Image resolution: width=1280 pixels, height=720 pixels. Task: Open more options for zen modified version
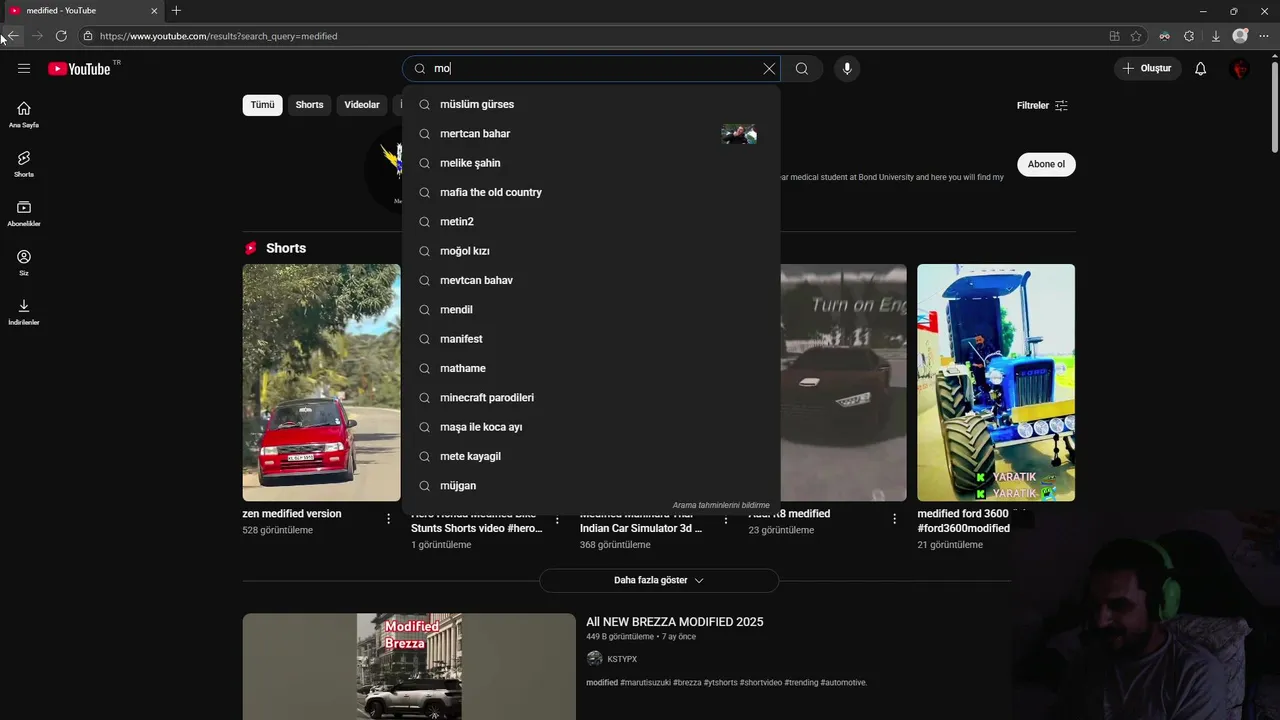[x=389, y=519]
